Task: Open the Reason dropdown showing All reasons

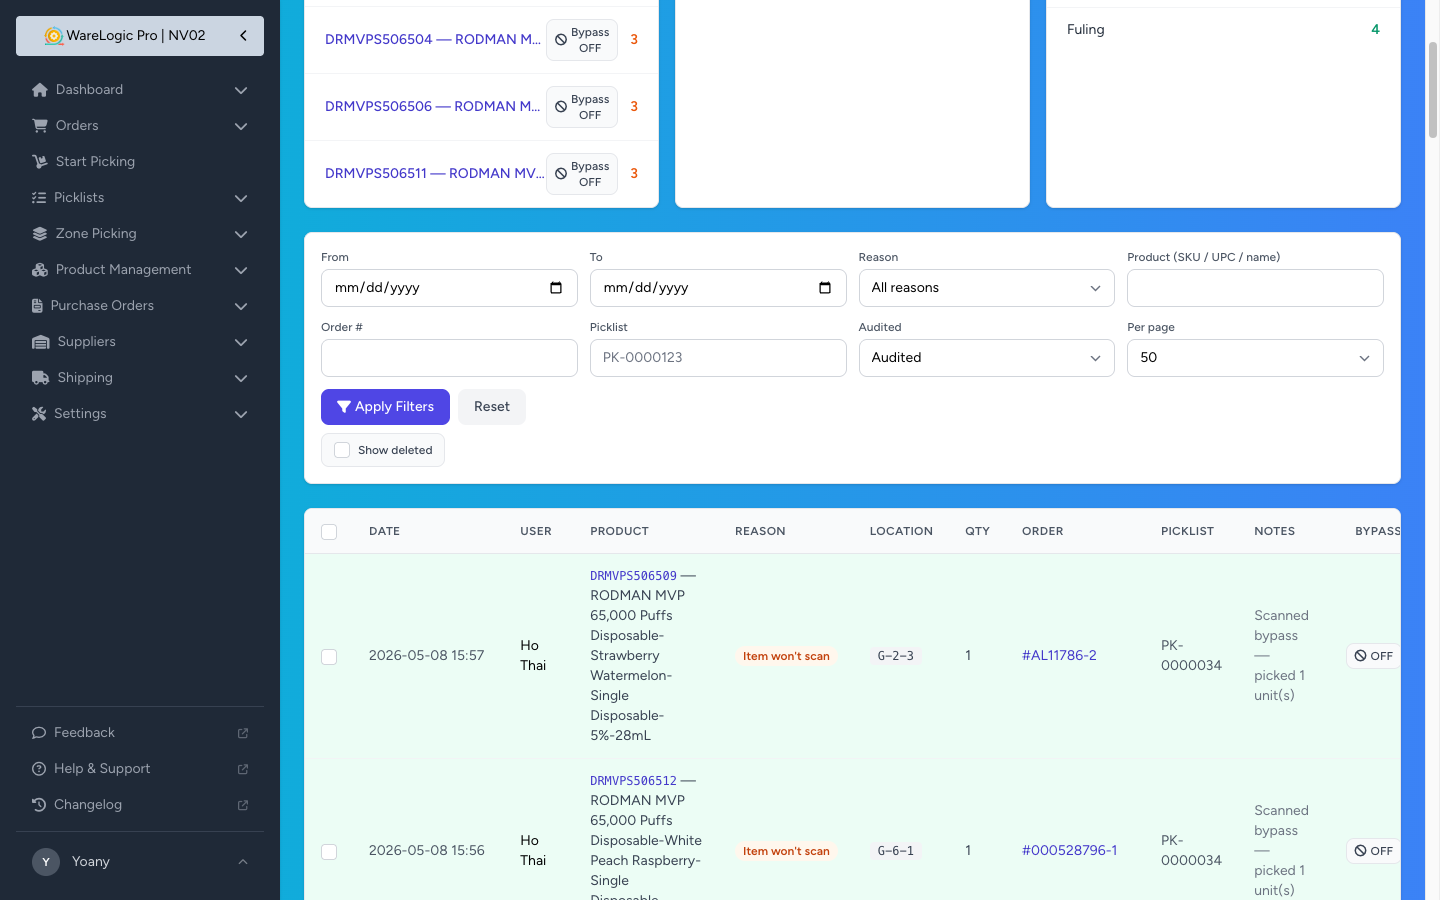Action: coord(986,288)
